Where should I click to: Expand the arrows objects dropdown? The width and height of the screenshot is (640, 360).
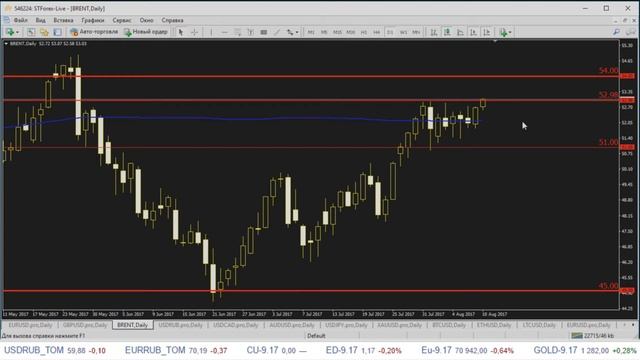point(297,32)
